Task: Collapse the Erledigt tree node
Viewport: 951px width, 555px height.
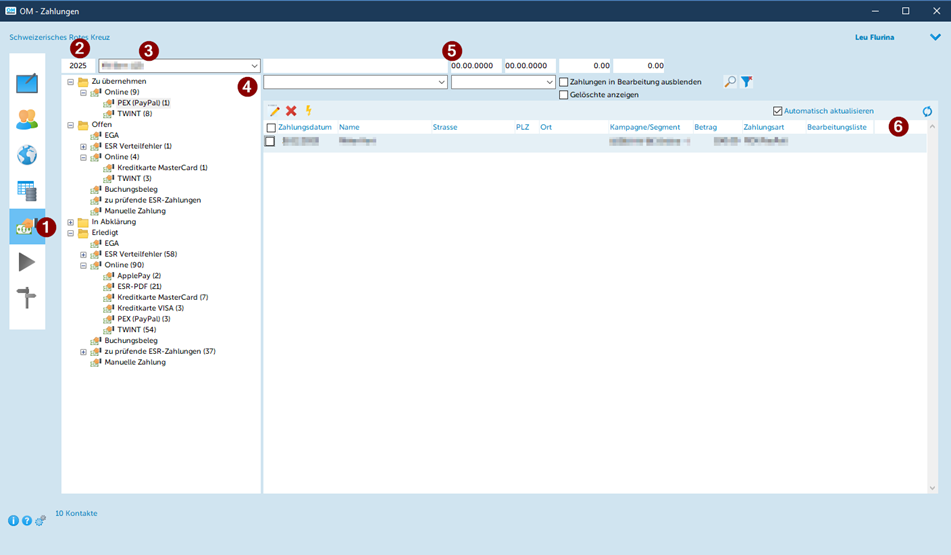Action: point(70,233)
